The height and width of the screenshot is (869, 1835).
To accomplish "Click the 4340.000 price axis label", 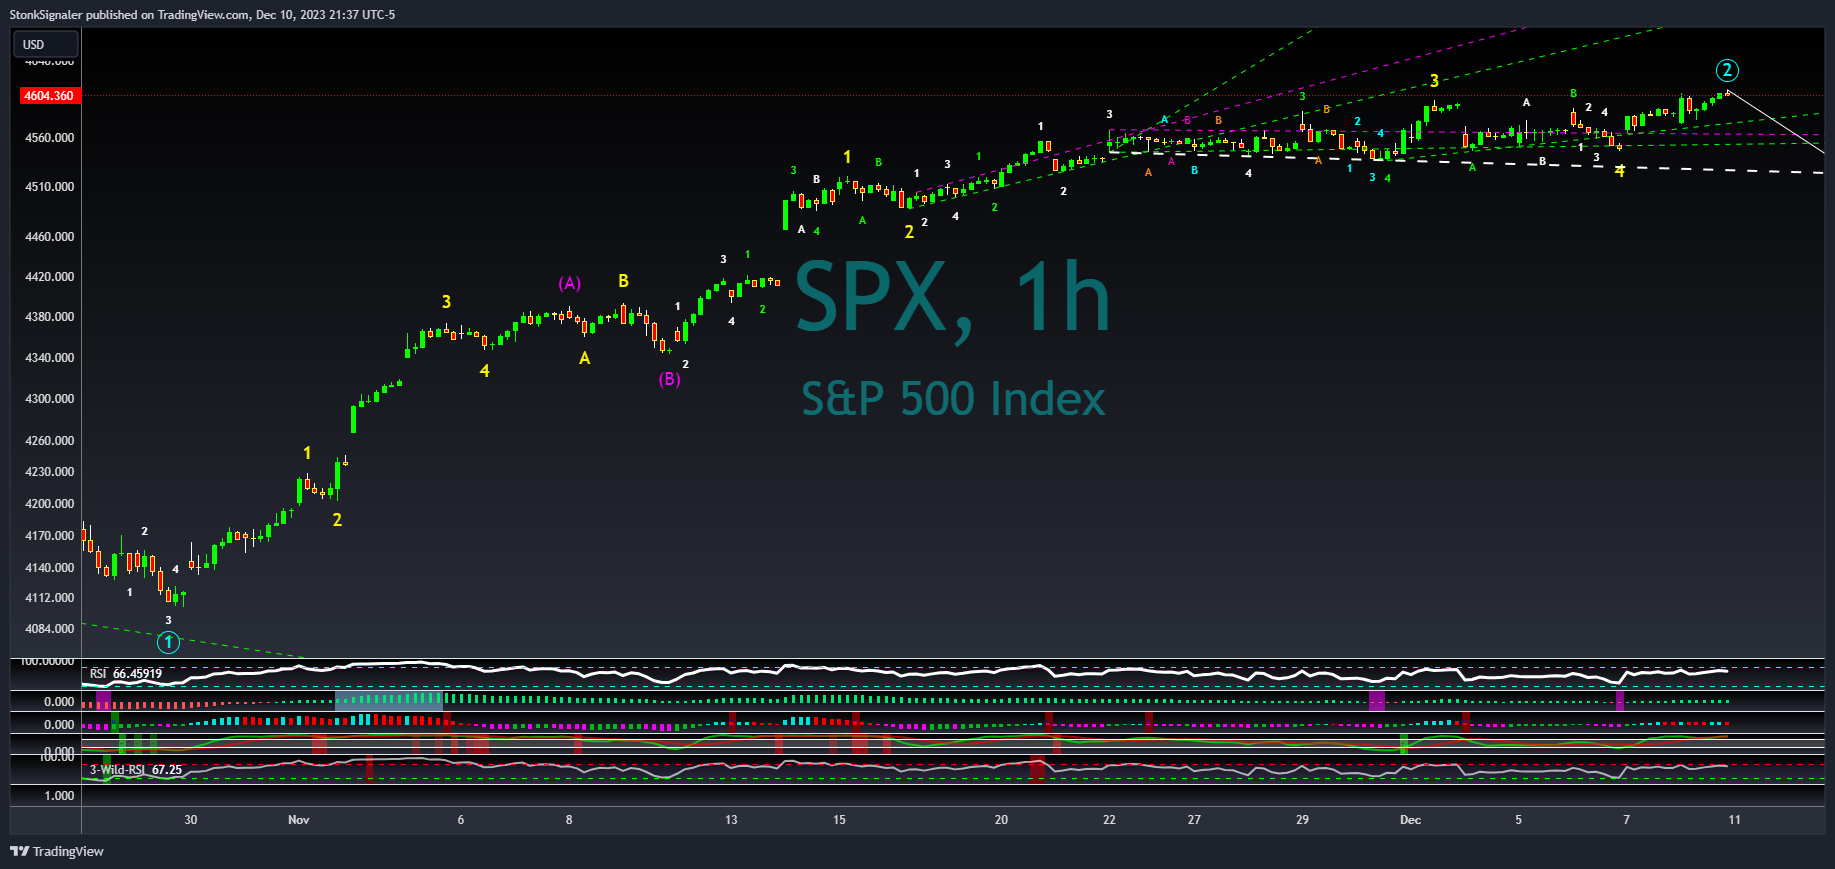I will [x=49, y=358].
